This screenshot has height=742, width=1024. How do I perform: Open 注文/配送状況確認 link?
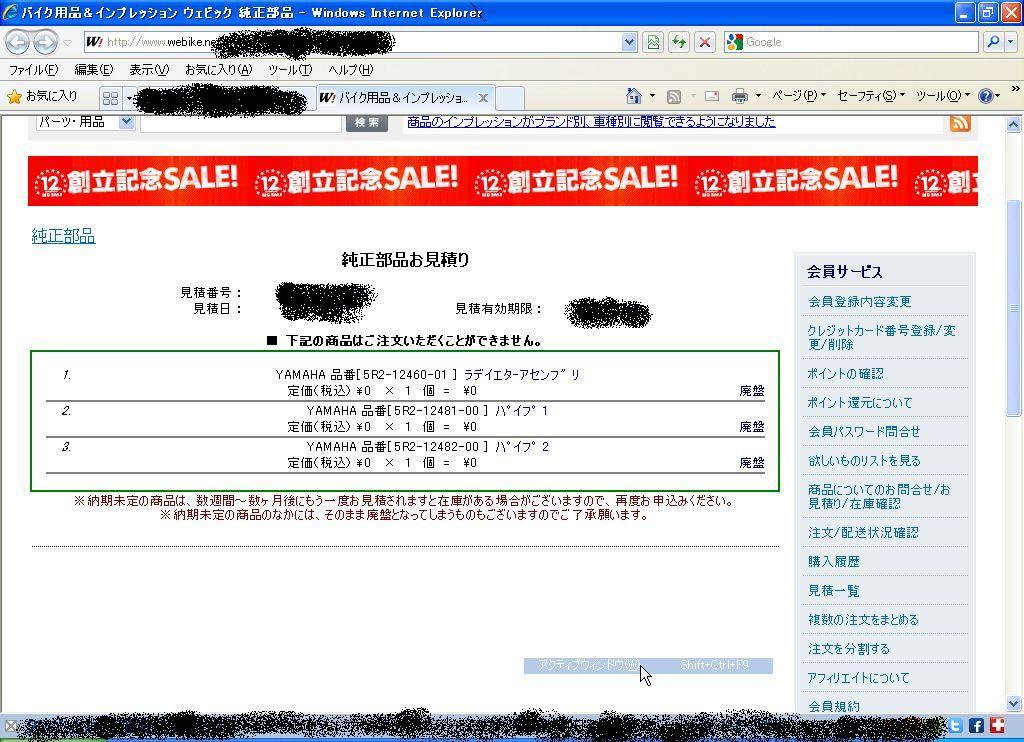[x=863, y=533]
